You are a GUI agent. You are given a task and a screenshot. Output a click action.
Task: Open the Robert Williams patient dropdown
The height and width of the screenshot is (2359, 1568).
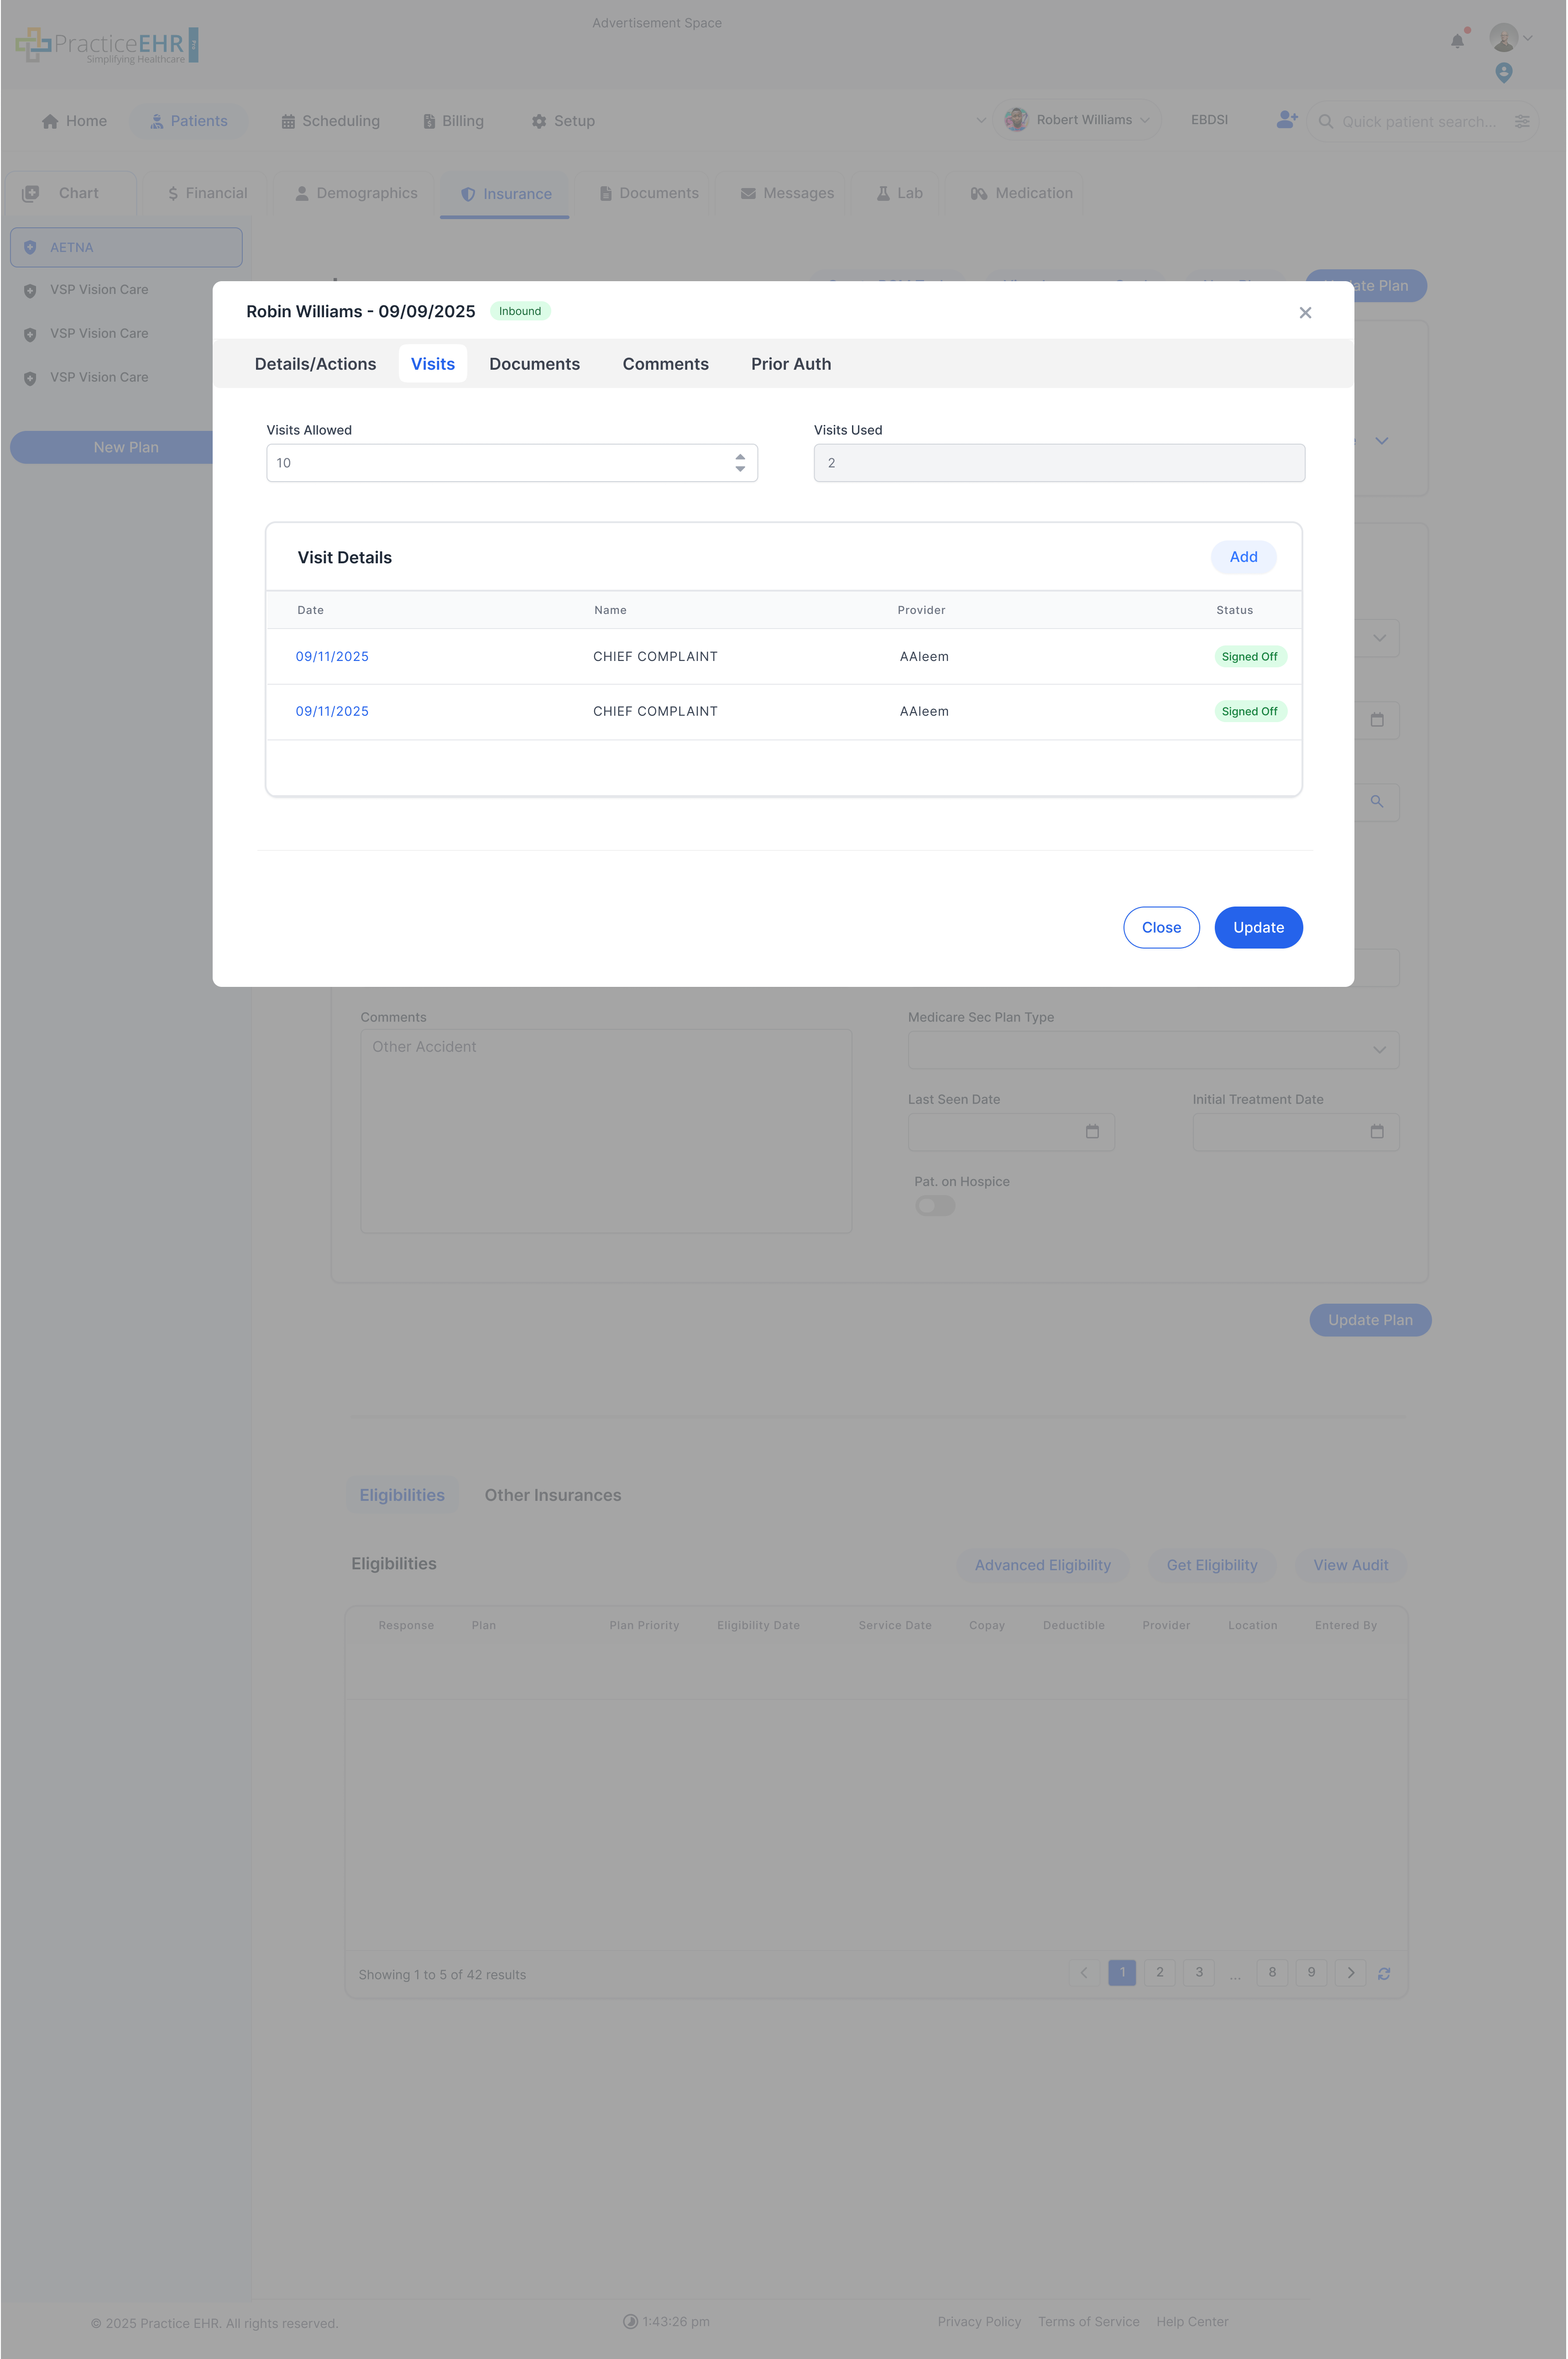pos(1146,119)
